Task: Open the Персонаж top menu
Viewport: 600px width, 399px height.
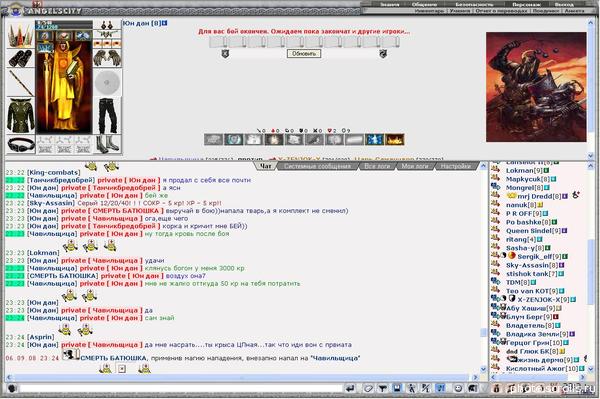Action: pos(527,5)
